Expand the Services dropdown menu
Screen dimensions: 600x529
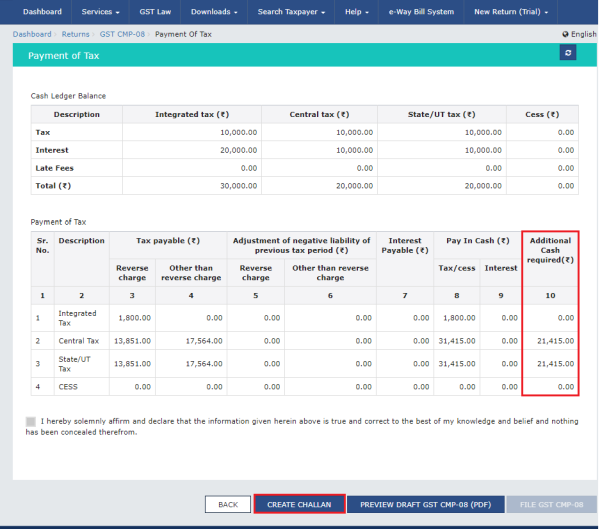click(x=100, y=12)
